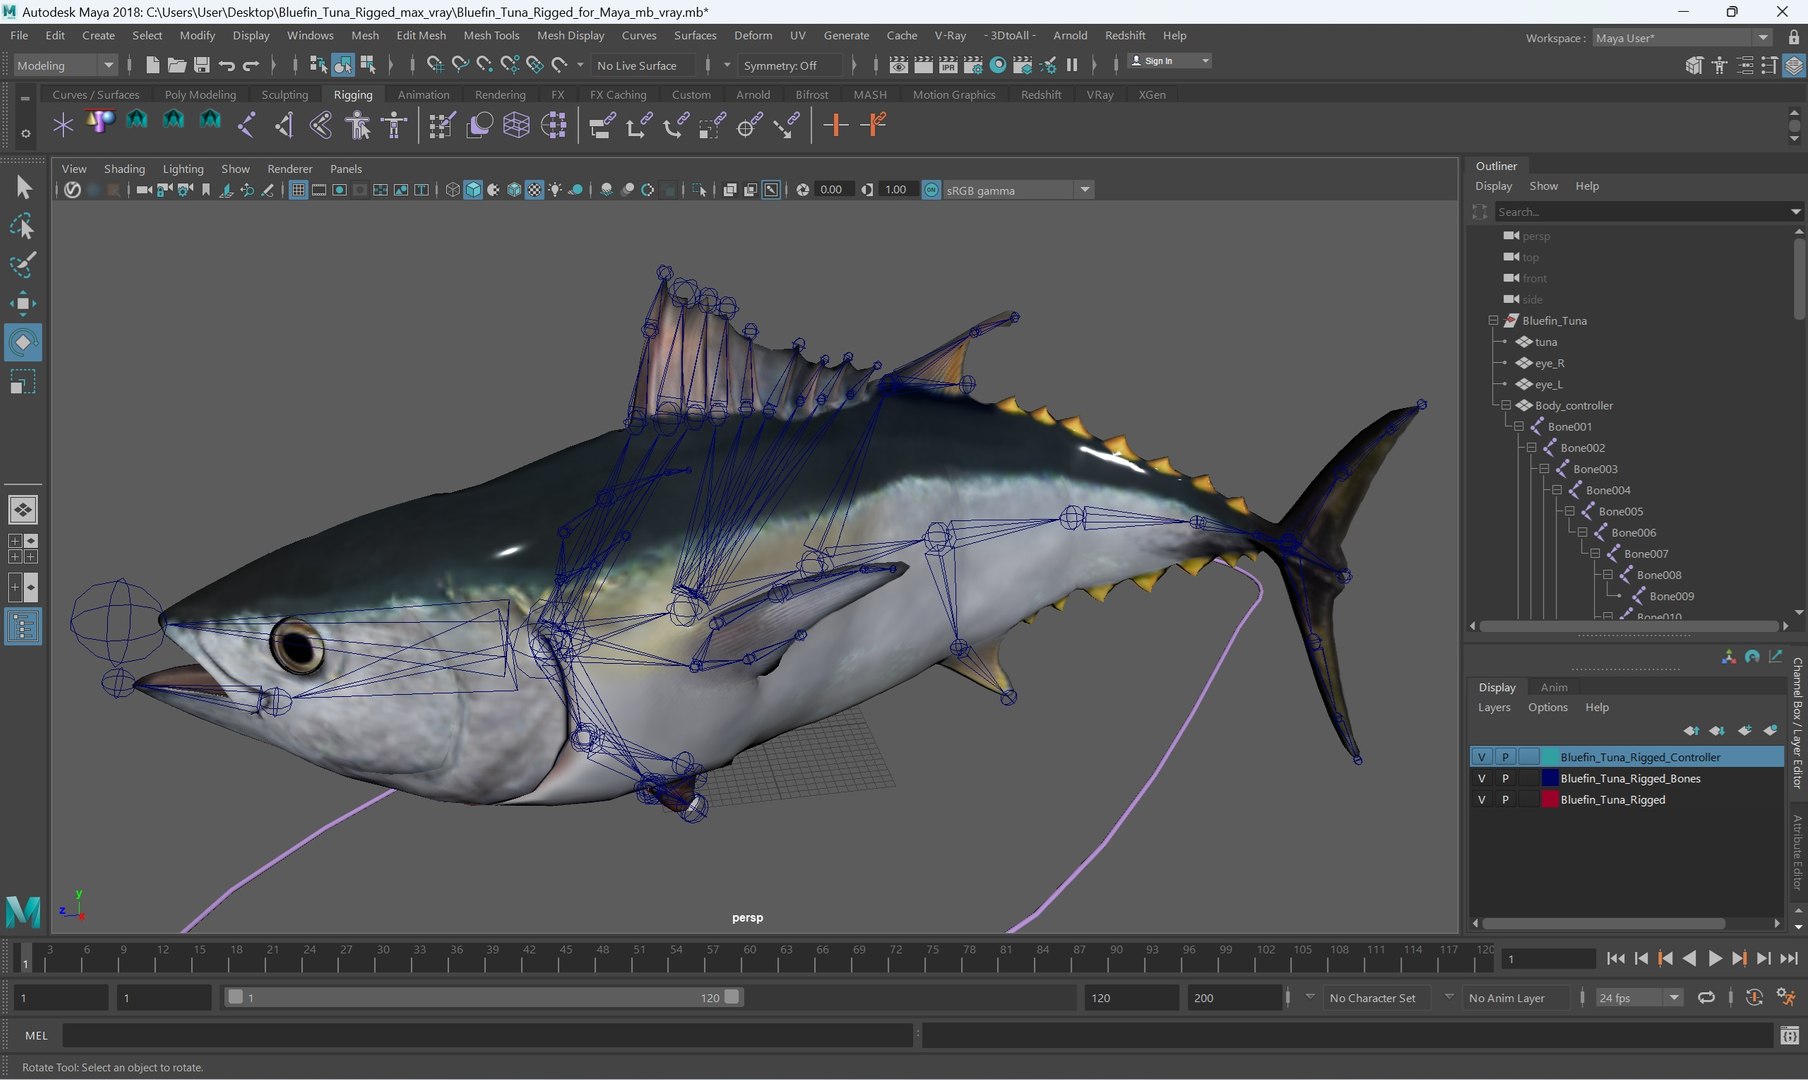Click the New Scene icon
1808x1080 pixels.
click(x=152, y=65)
